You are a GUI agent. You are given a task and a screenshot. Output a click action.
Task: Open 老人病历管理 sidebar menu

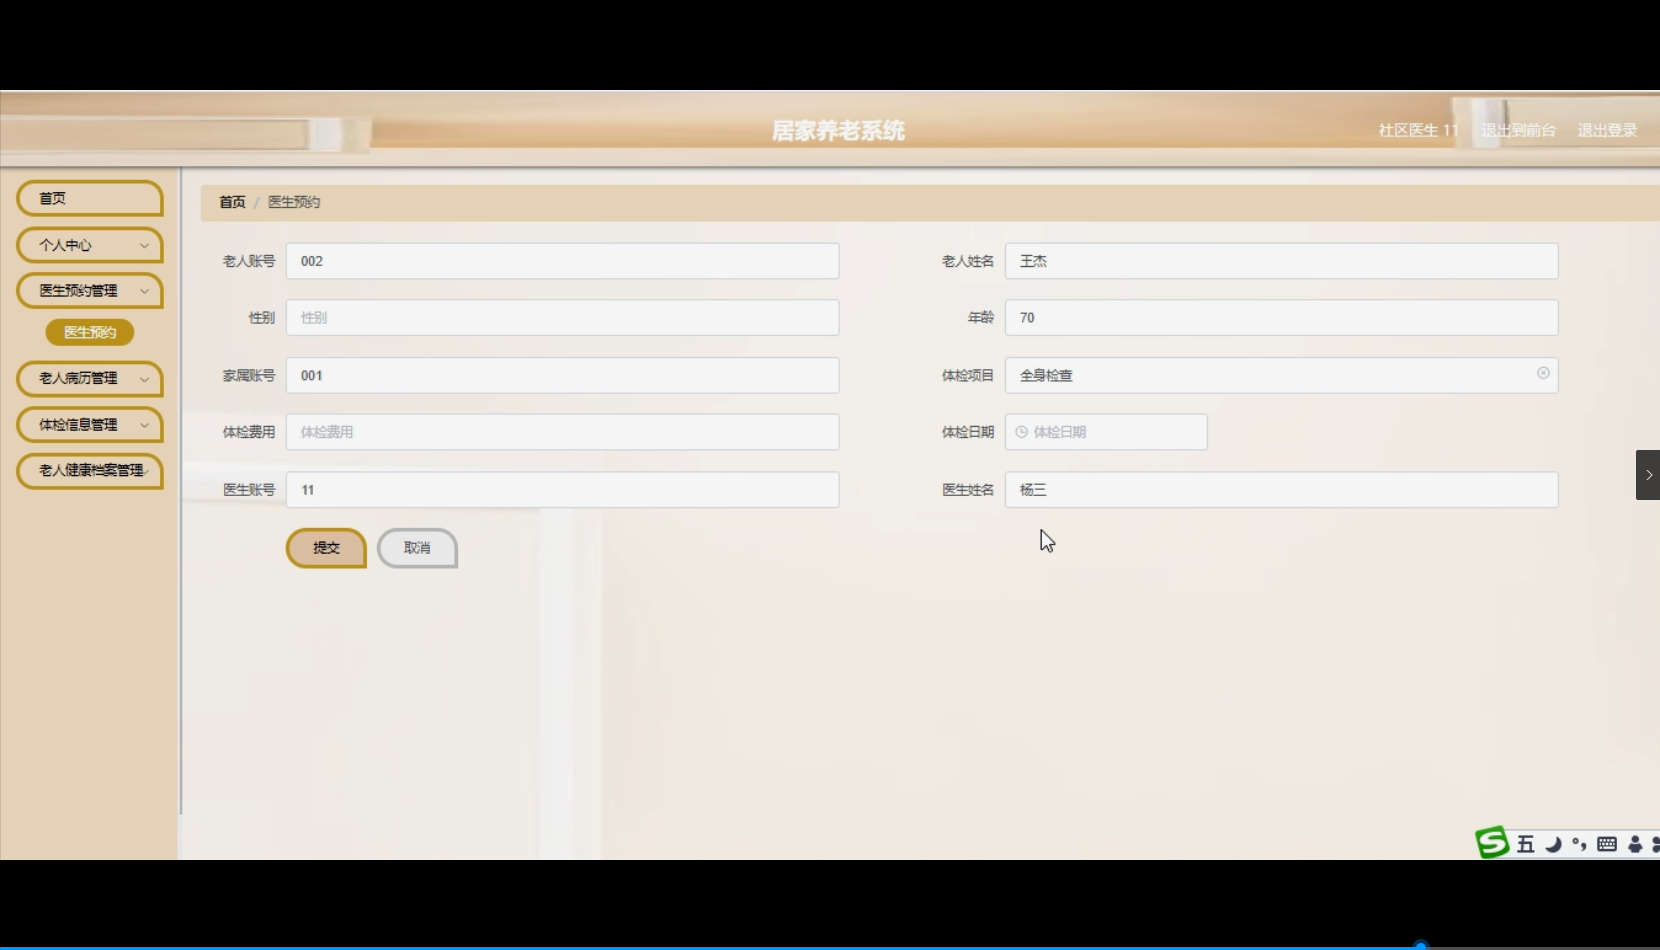tap(90, 379)
